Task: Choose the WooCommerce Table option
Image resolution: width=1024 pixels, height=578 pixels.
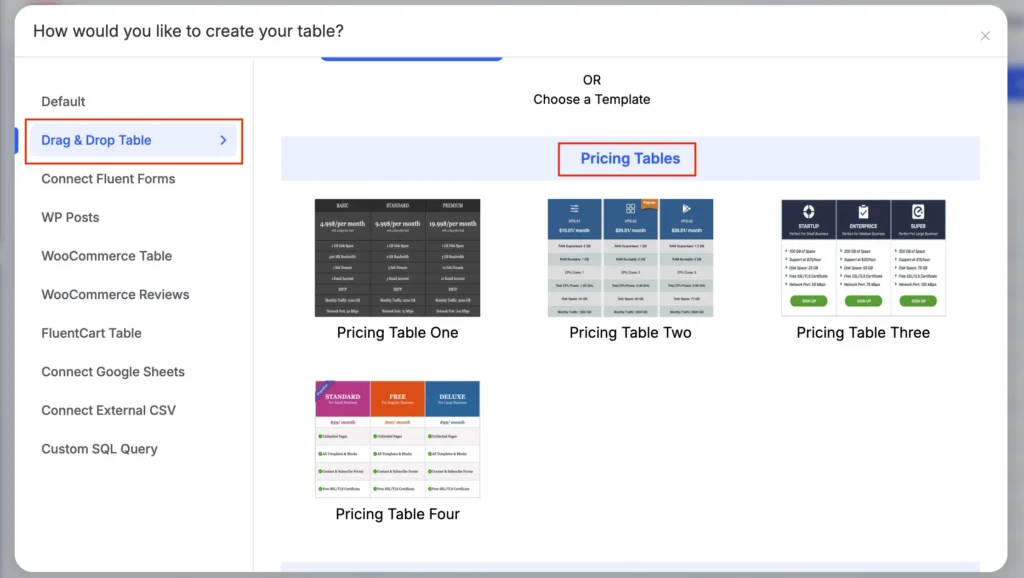Action: point(106,255)
